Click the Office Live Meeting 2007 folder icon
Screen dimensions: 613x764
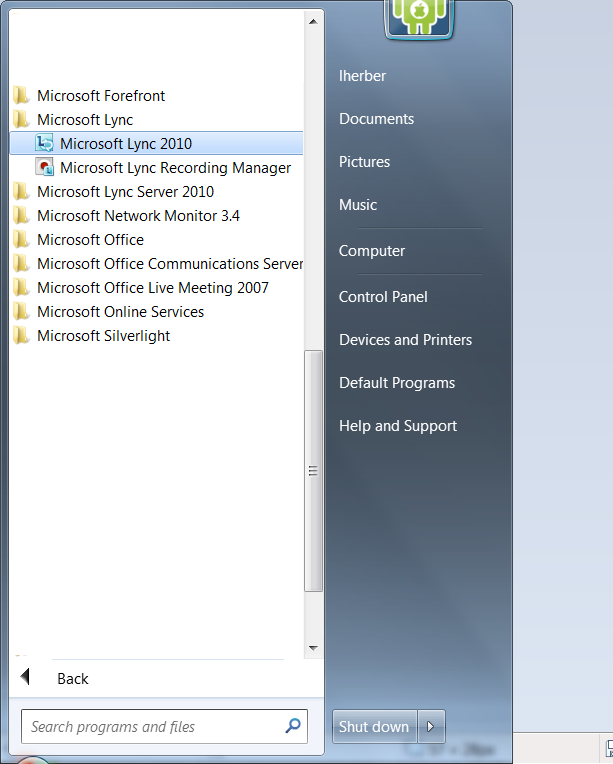pos(21,287)
